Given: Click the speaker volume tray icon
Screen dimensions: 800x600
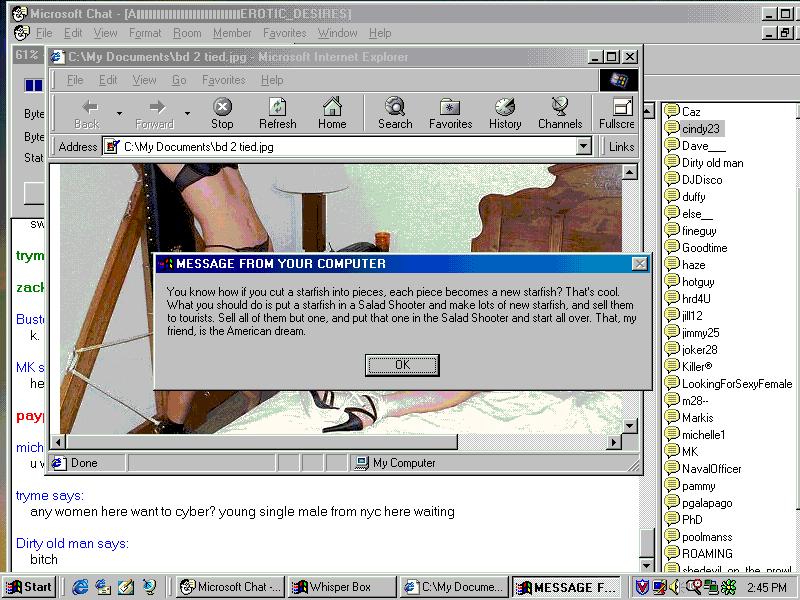Looking at the screenshot, I should click(x=674, y=587).
